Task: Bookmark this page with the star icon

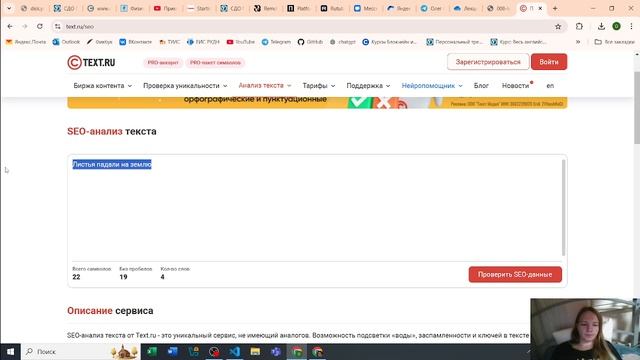Action: 558,27
